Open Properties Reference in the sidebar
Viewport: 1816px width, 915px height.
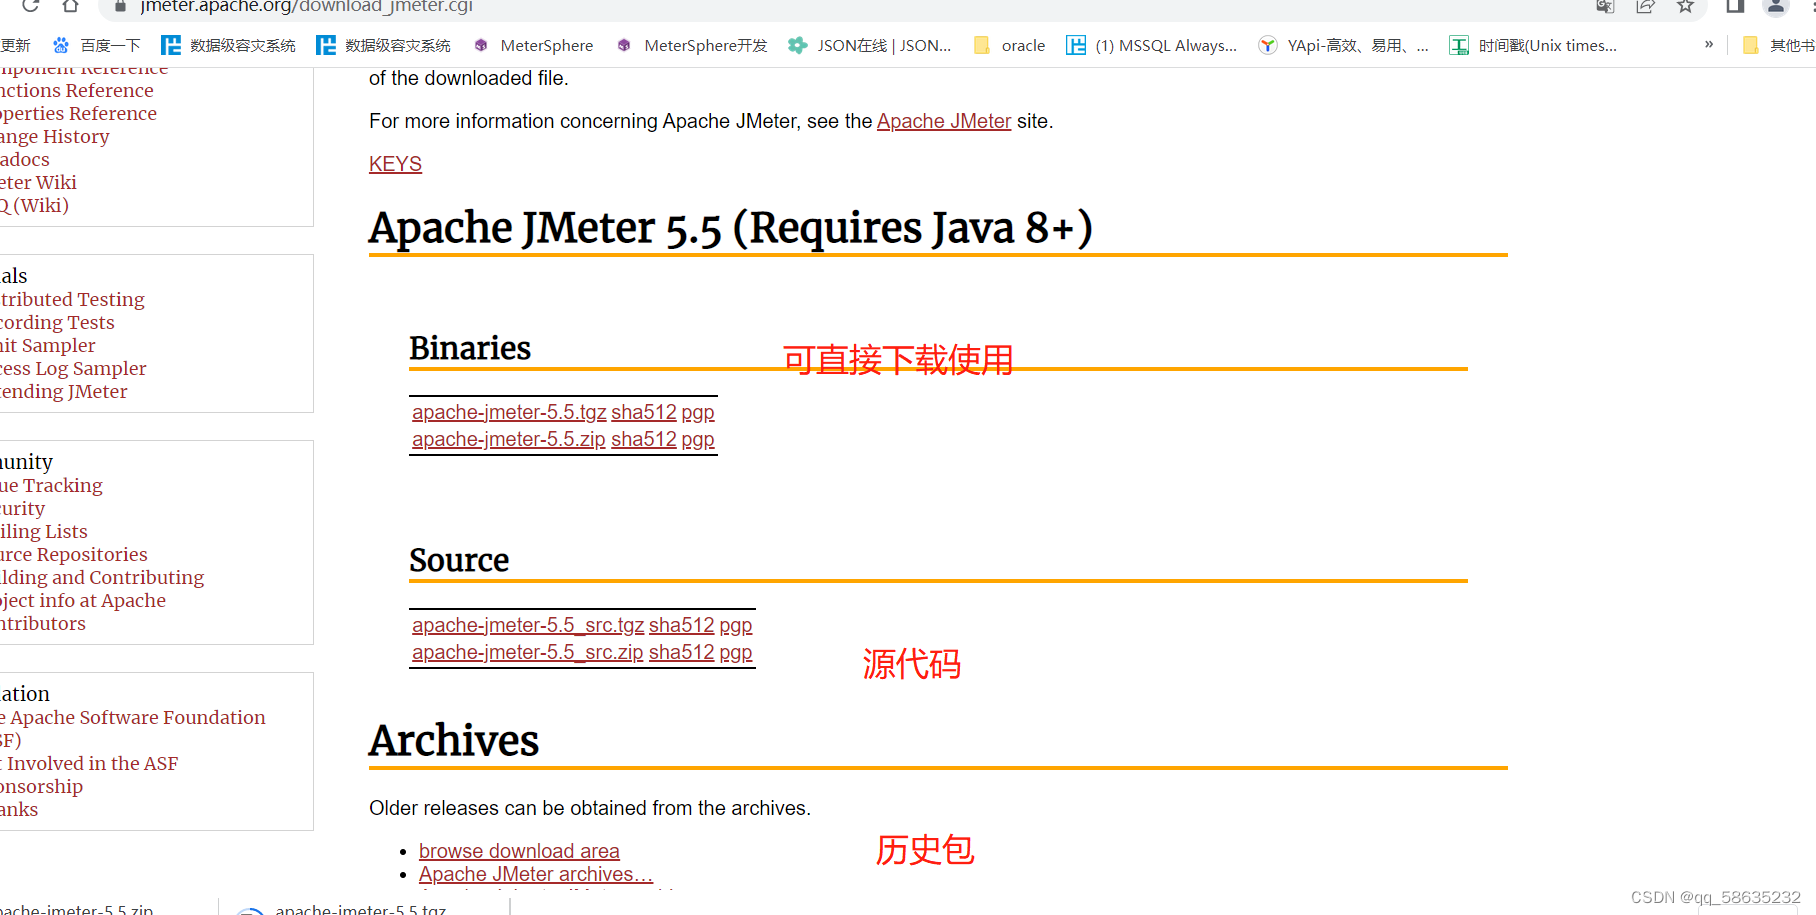pos(78,114)
